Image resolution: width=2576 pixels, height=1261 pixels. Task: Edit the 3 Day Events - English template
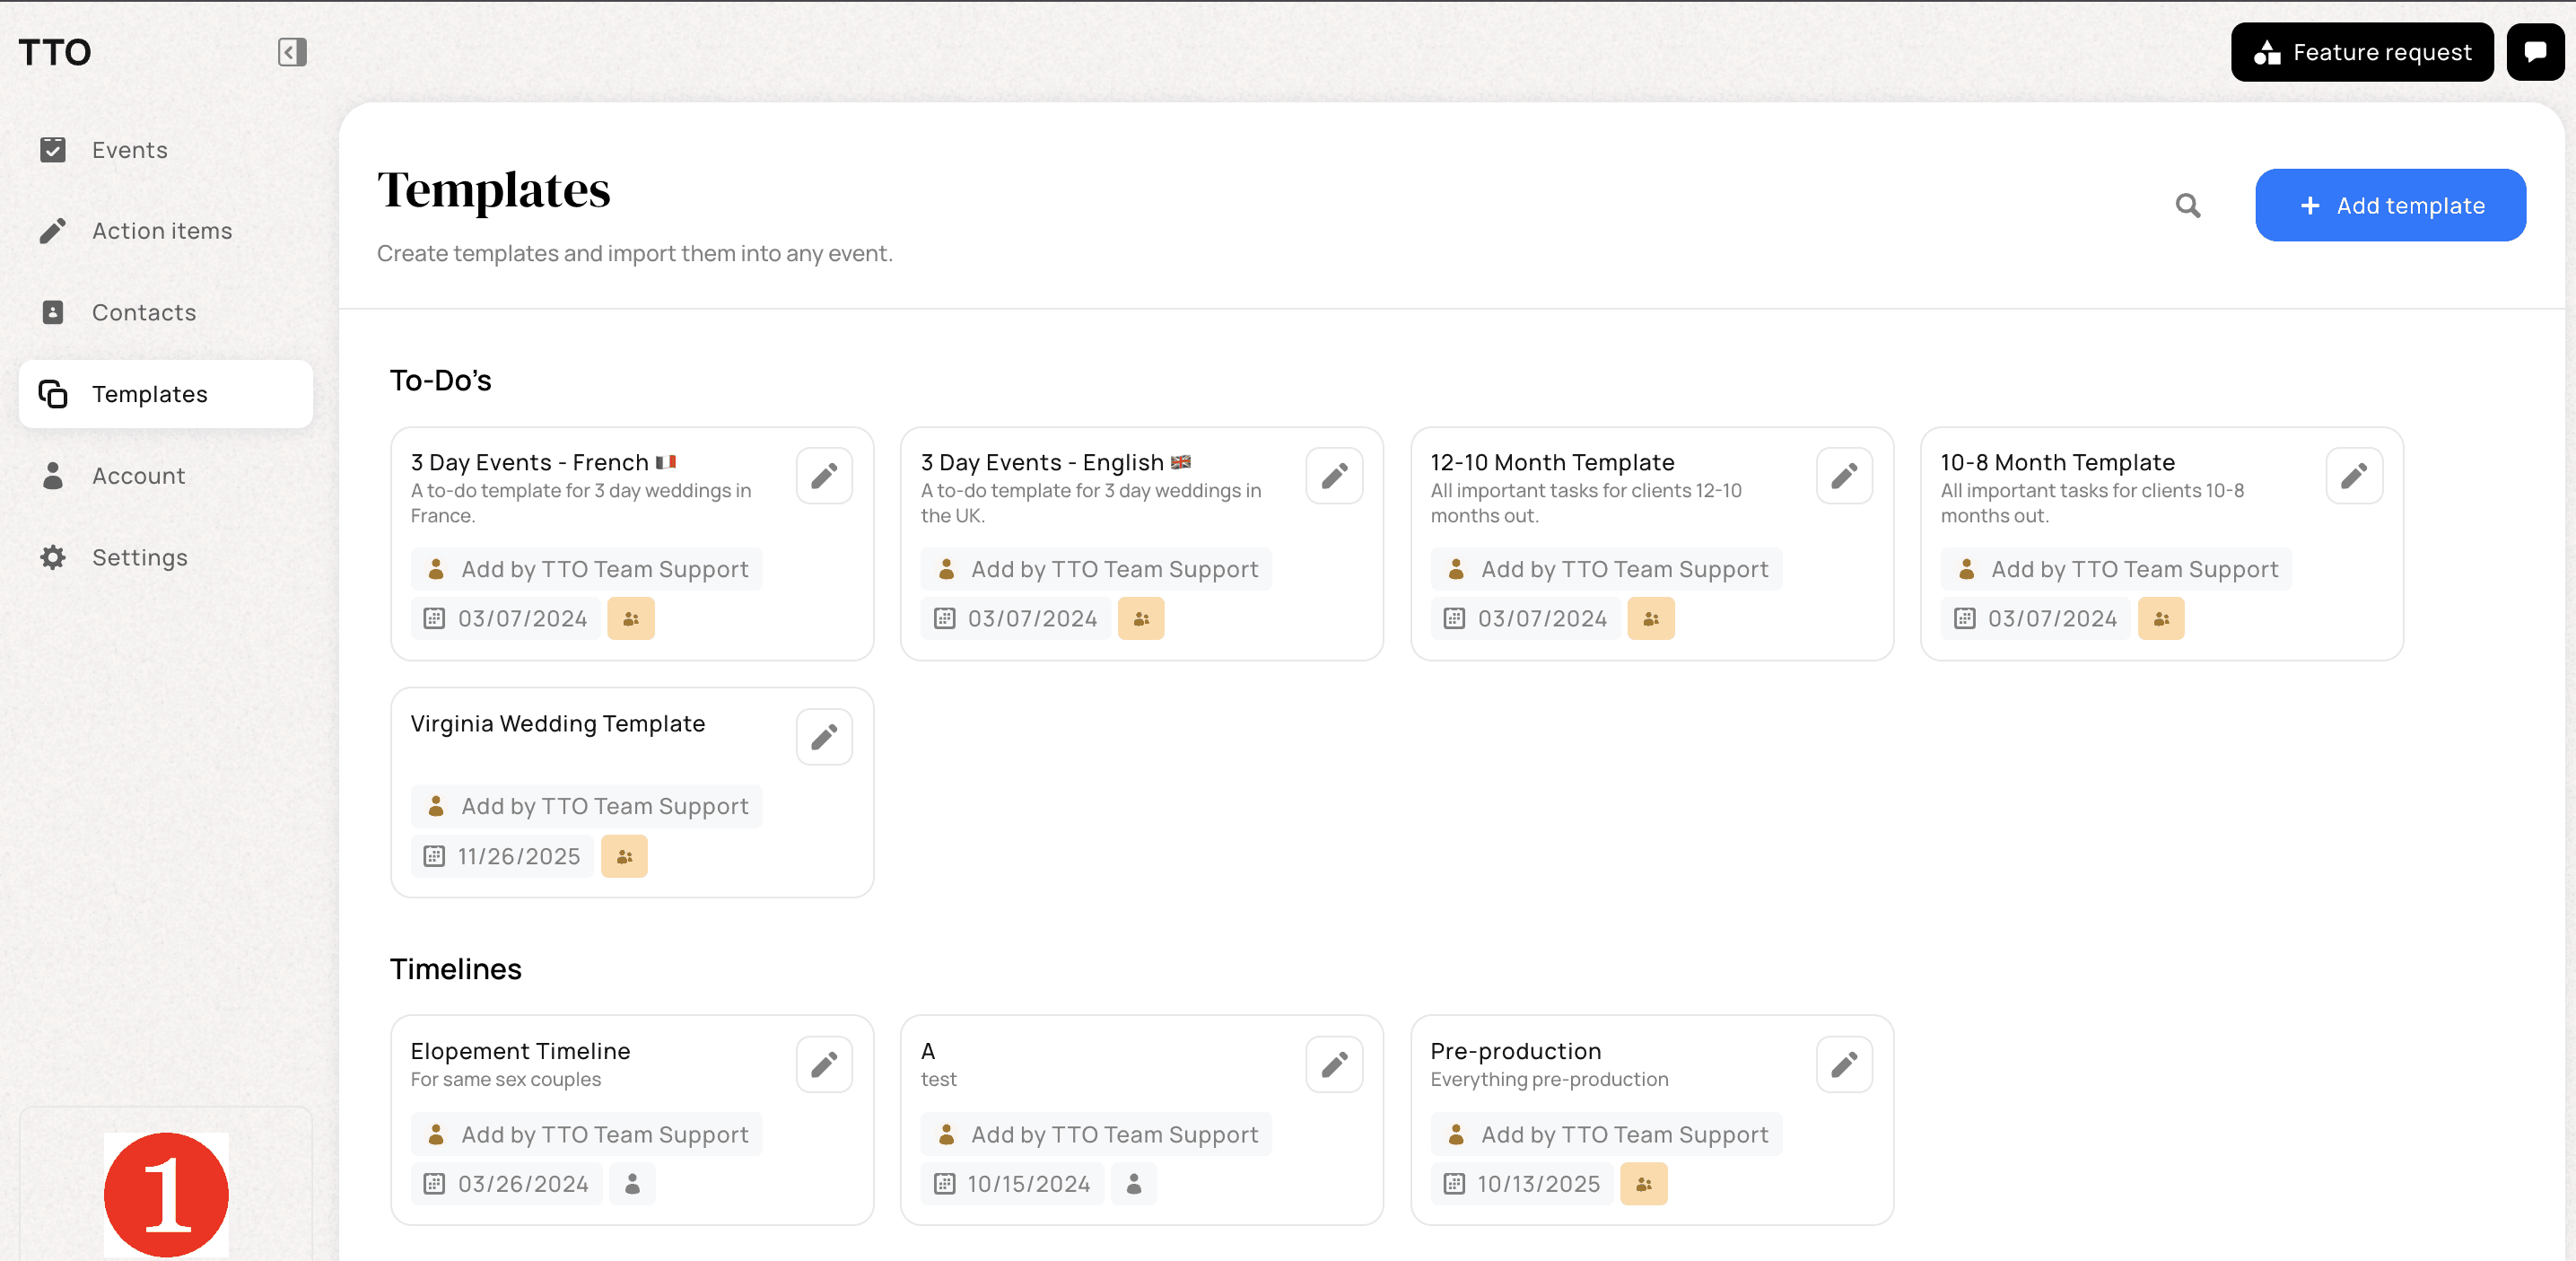pos(1334,476)
